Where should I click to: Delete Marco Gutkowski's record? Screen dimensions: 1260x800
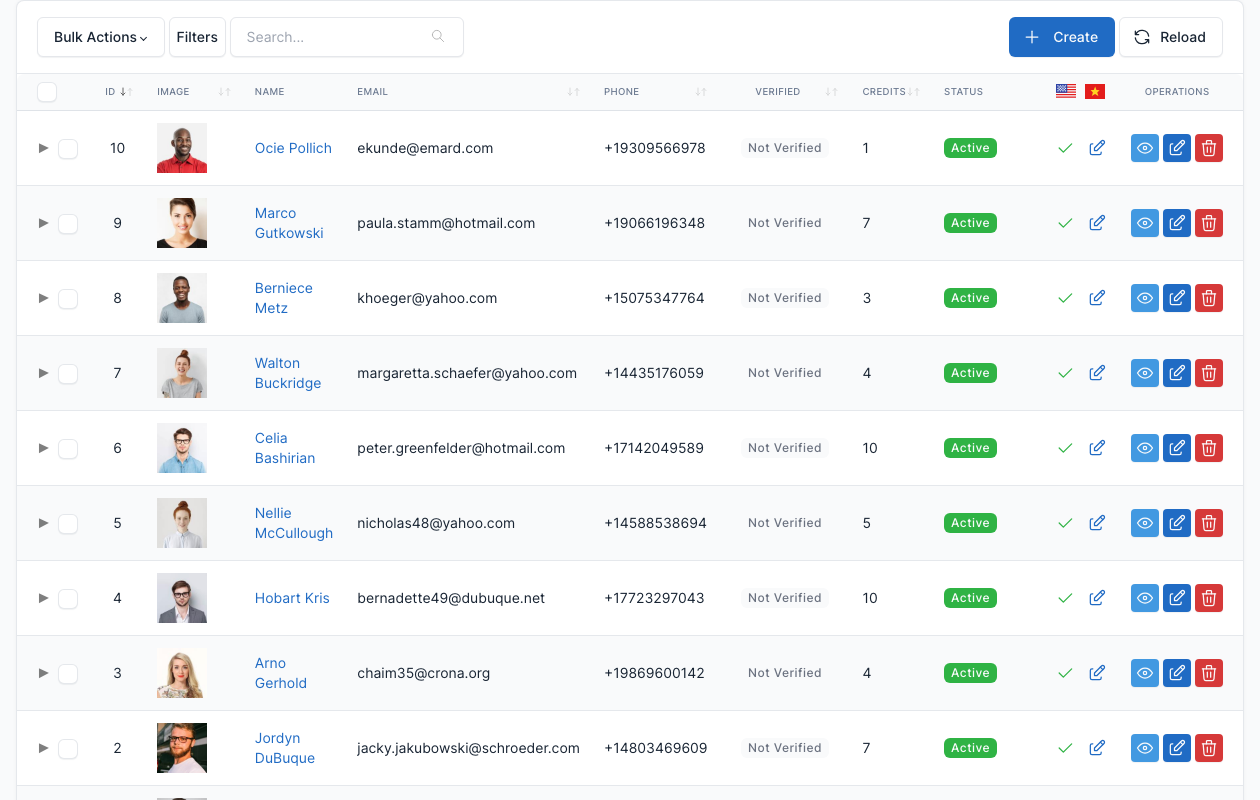pos(1209,223)
